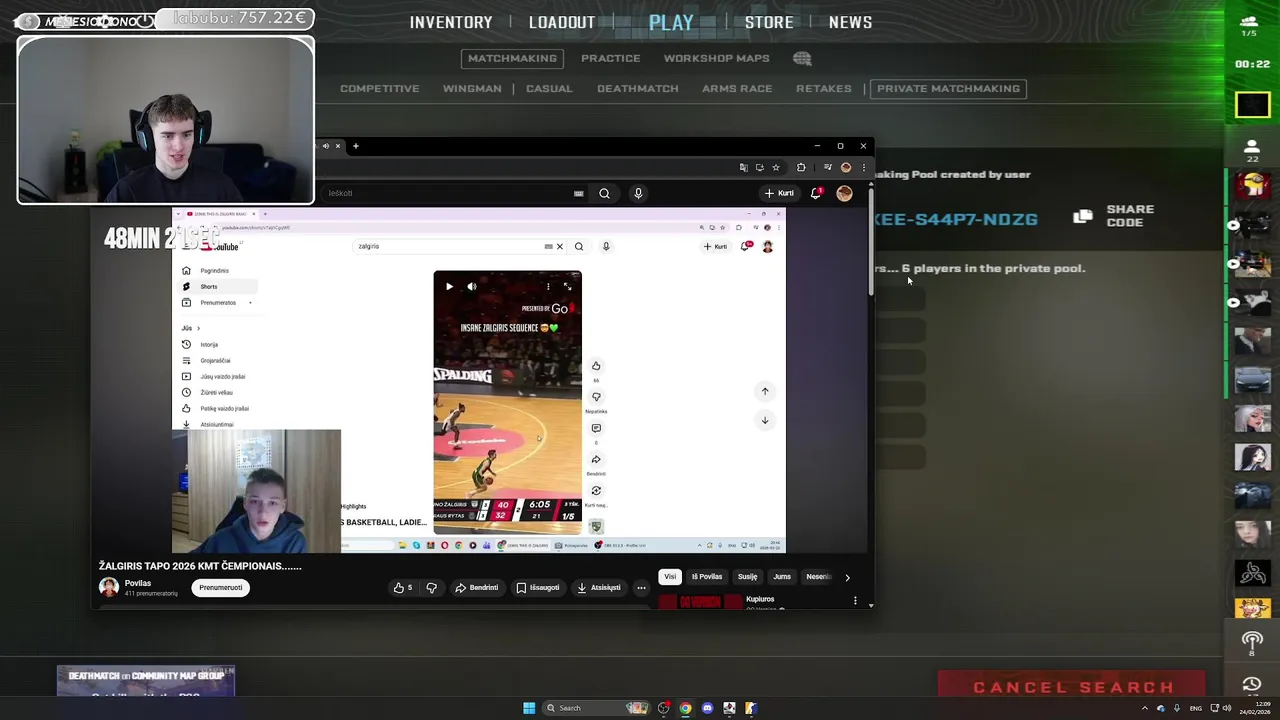Open options menu for Kupiuros video
1280x720 pixels.
(855, 601)
